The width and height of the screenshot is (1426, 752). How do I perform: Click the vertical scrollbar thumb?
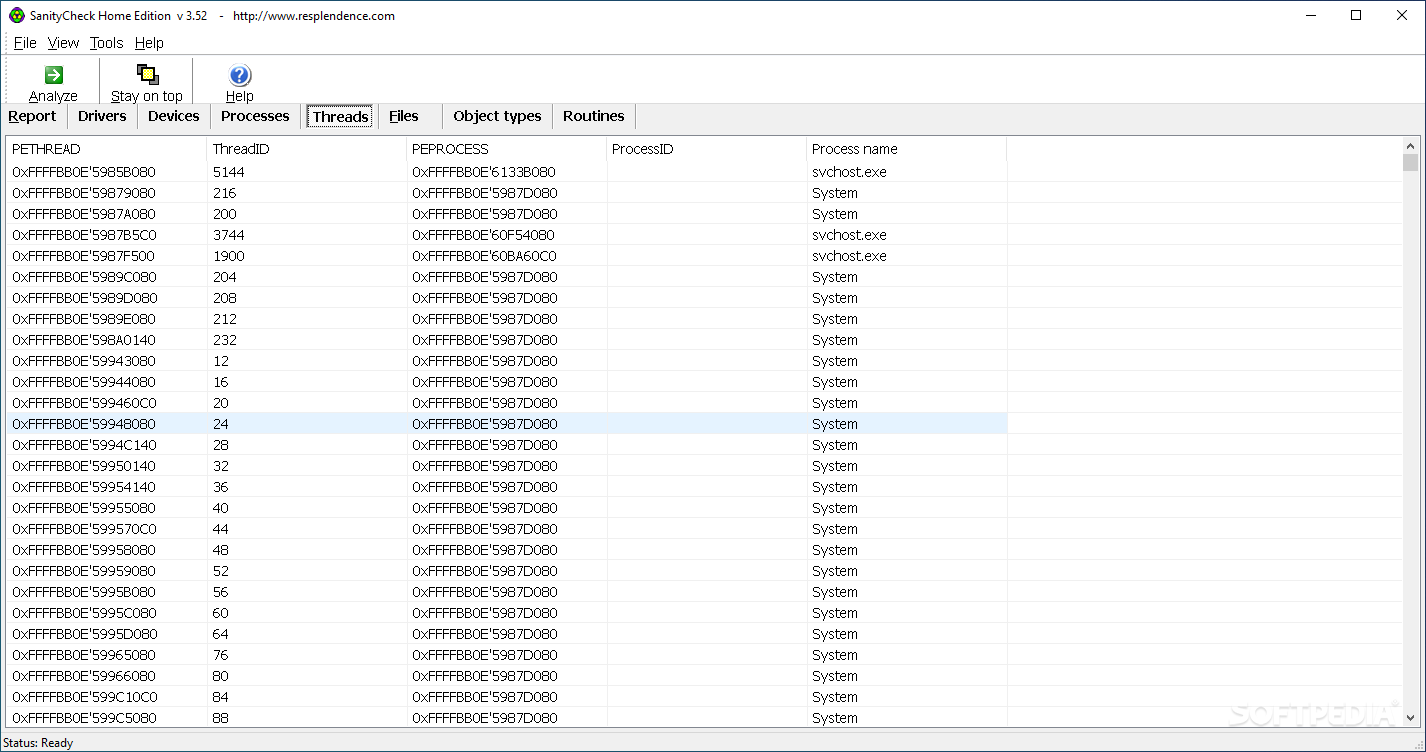(x=1410, y=163)
